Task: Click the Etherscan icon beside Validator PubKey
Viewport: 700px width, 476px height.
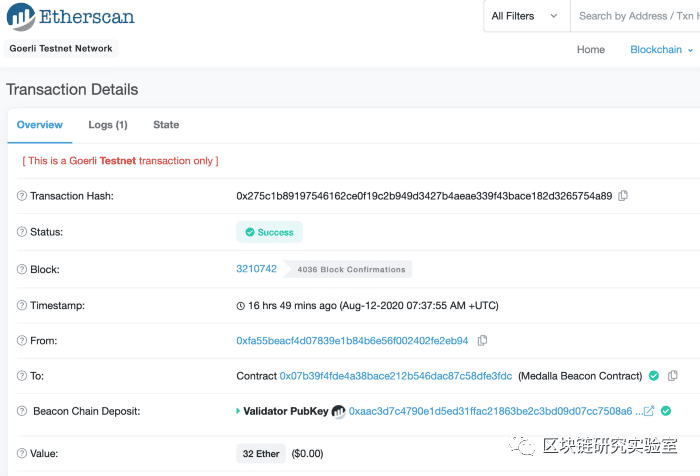Action: click(338, 411)
